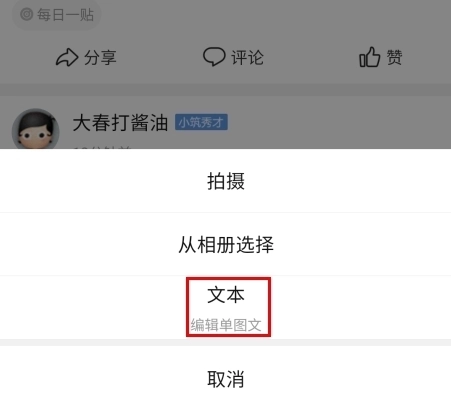Screen dimensions: 451x406
Task: Tap the comment speech bubble icon
Action: click(214, 56)
